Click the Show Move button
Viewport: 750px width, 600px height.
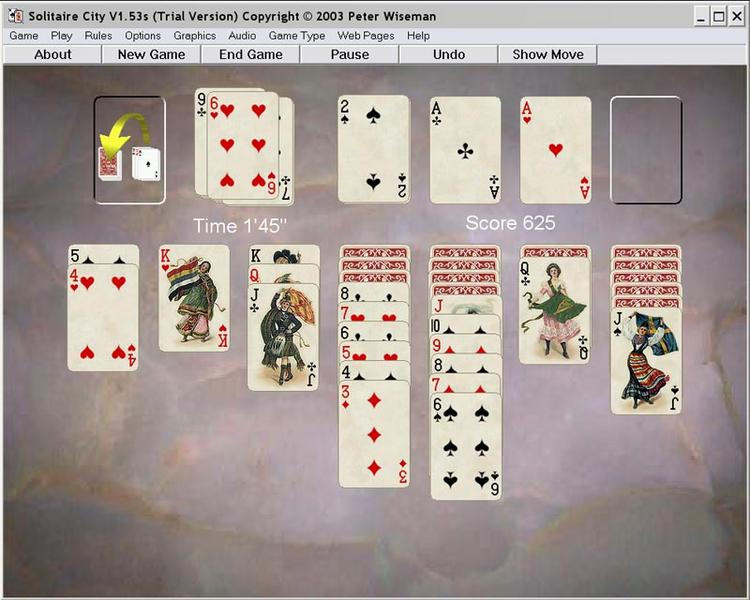click(548, 55)
